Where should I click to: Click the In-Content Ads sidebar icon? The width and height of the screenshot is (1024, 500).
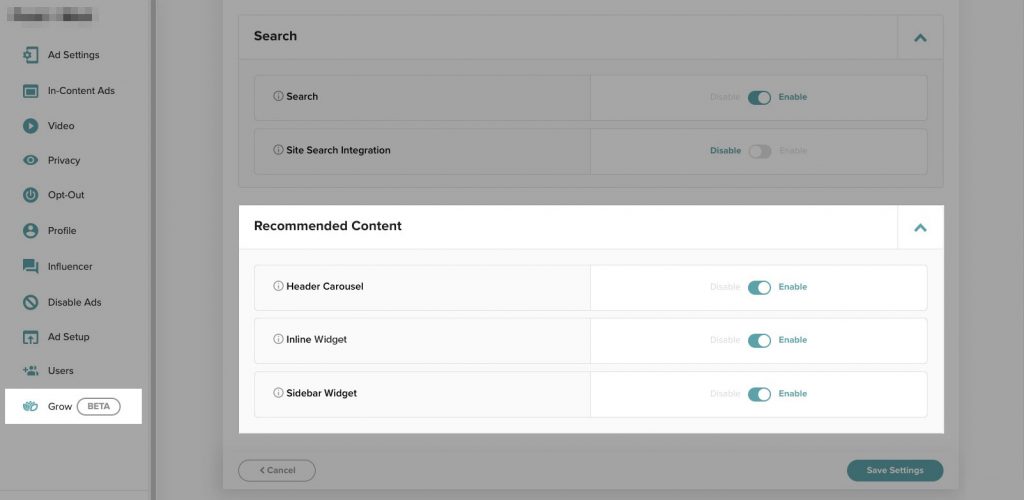pos(30,91)
